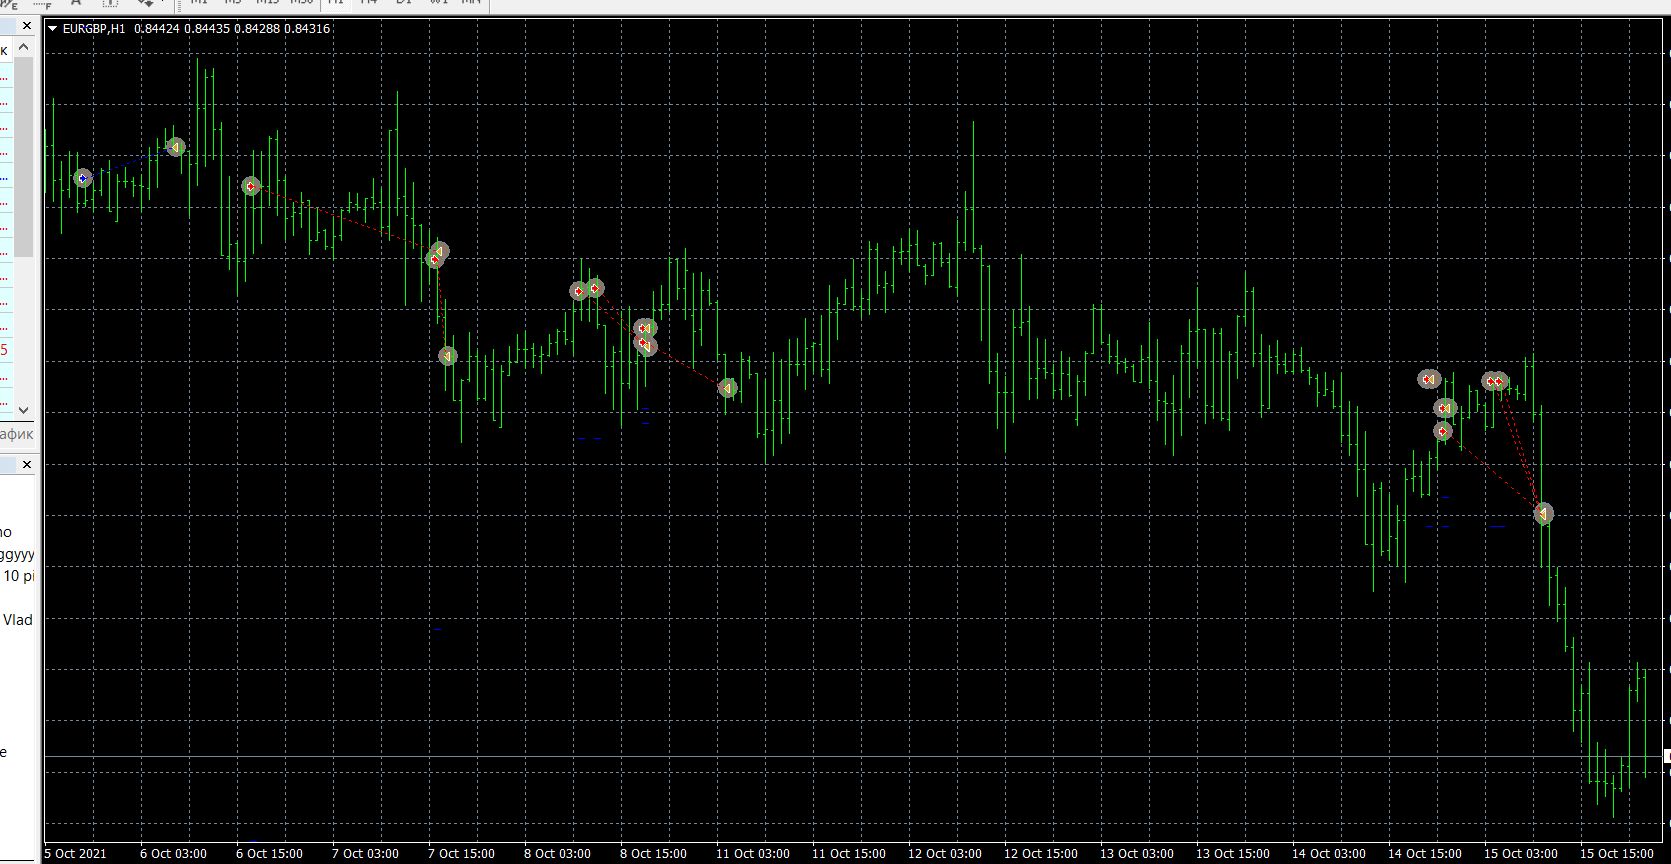The width and height of the screenshot is (1671, 864).
Task: Click the 8 Oct 15:00 time axis label
Action: [x=653, y=854]
